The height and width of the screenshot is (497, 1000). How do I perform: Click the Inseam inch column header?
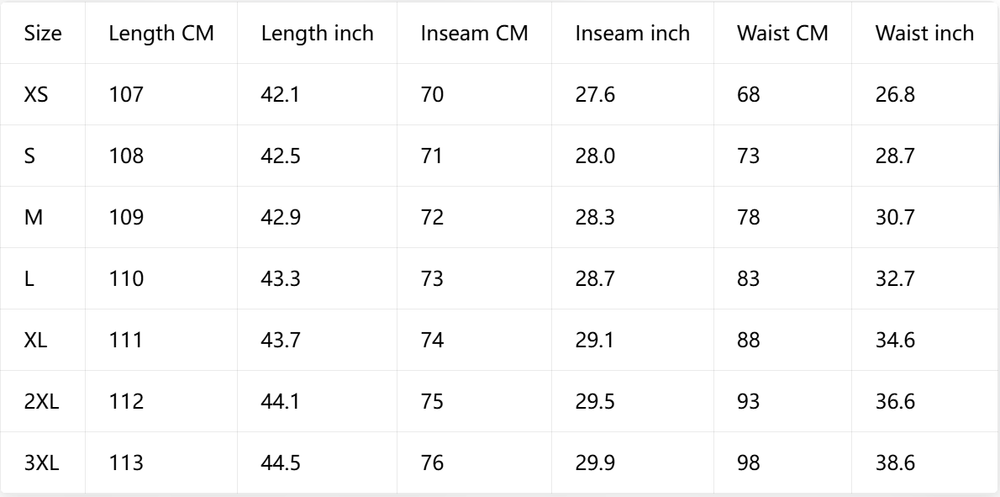tap(632, 33)
